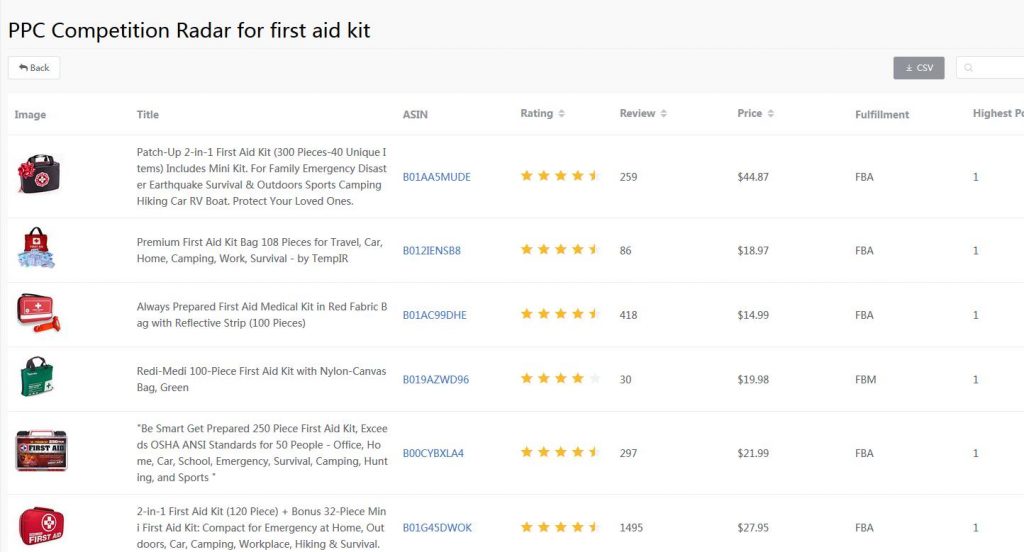The width and height of the screenshot is (1024, 552).
Task: Click the Patch-Up first aid kit thumbnail
Action: (x=39, y=175)
